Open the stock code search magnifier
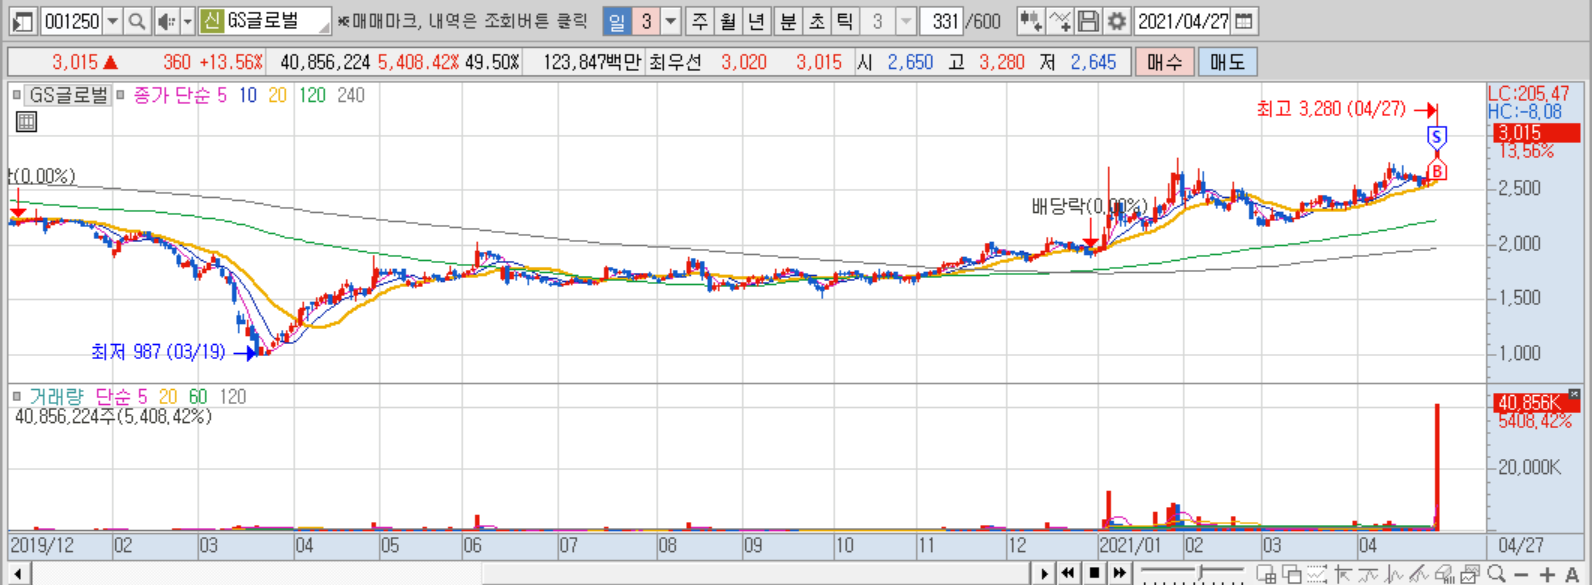 137,21
